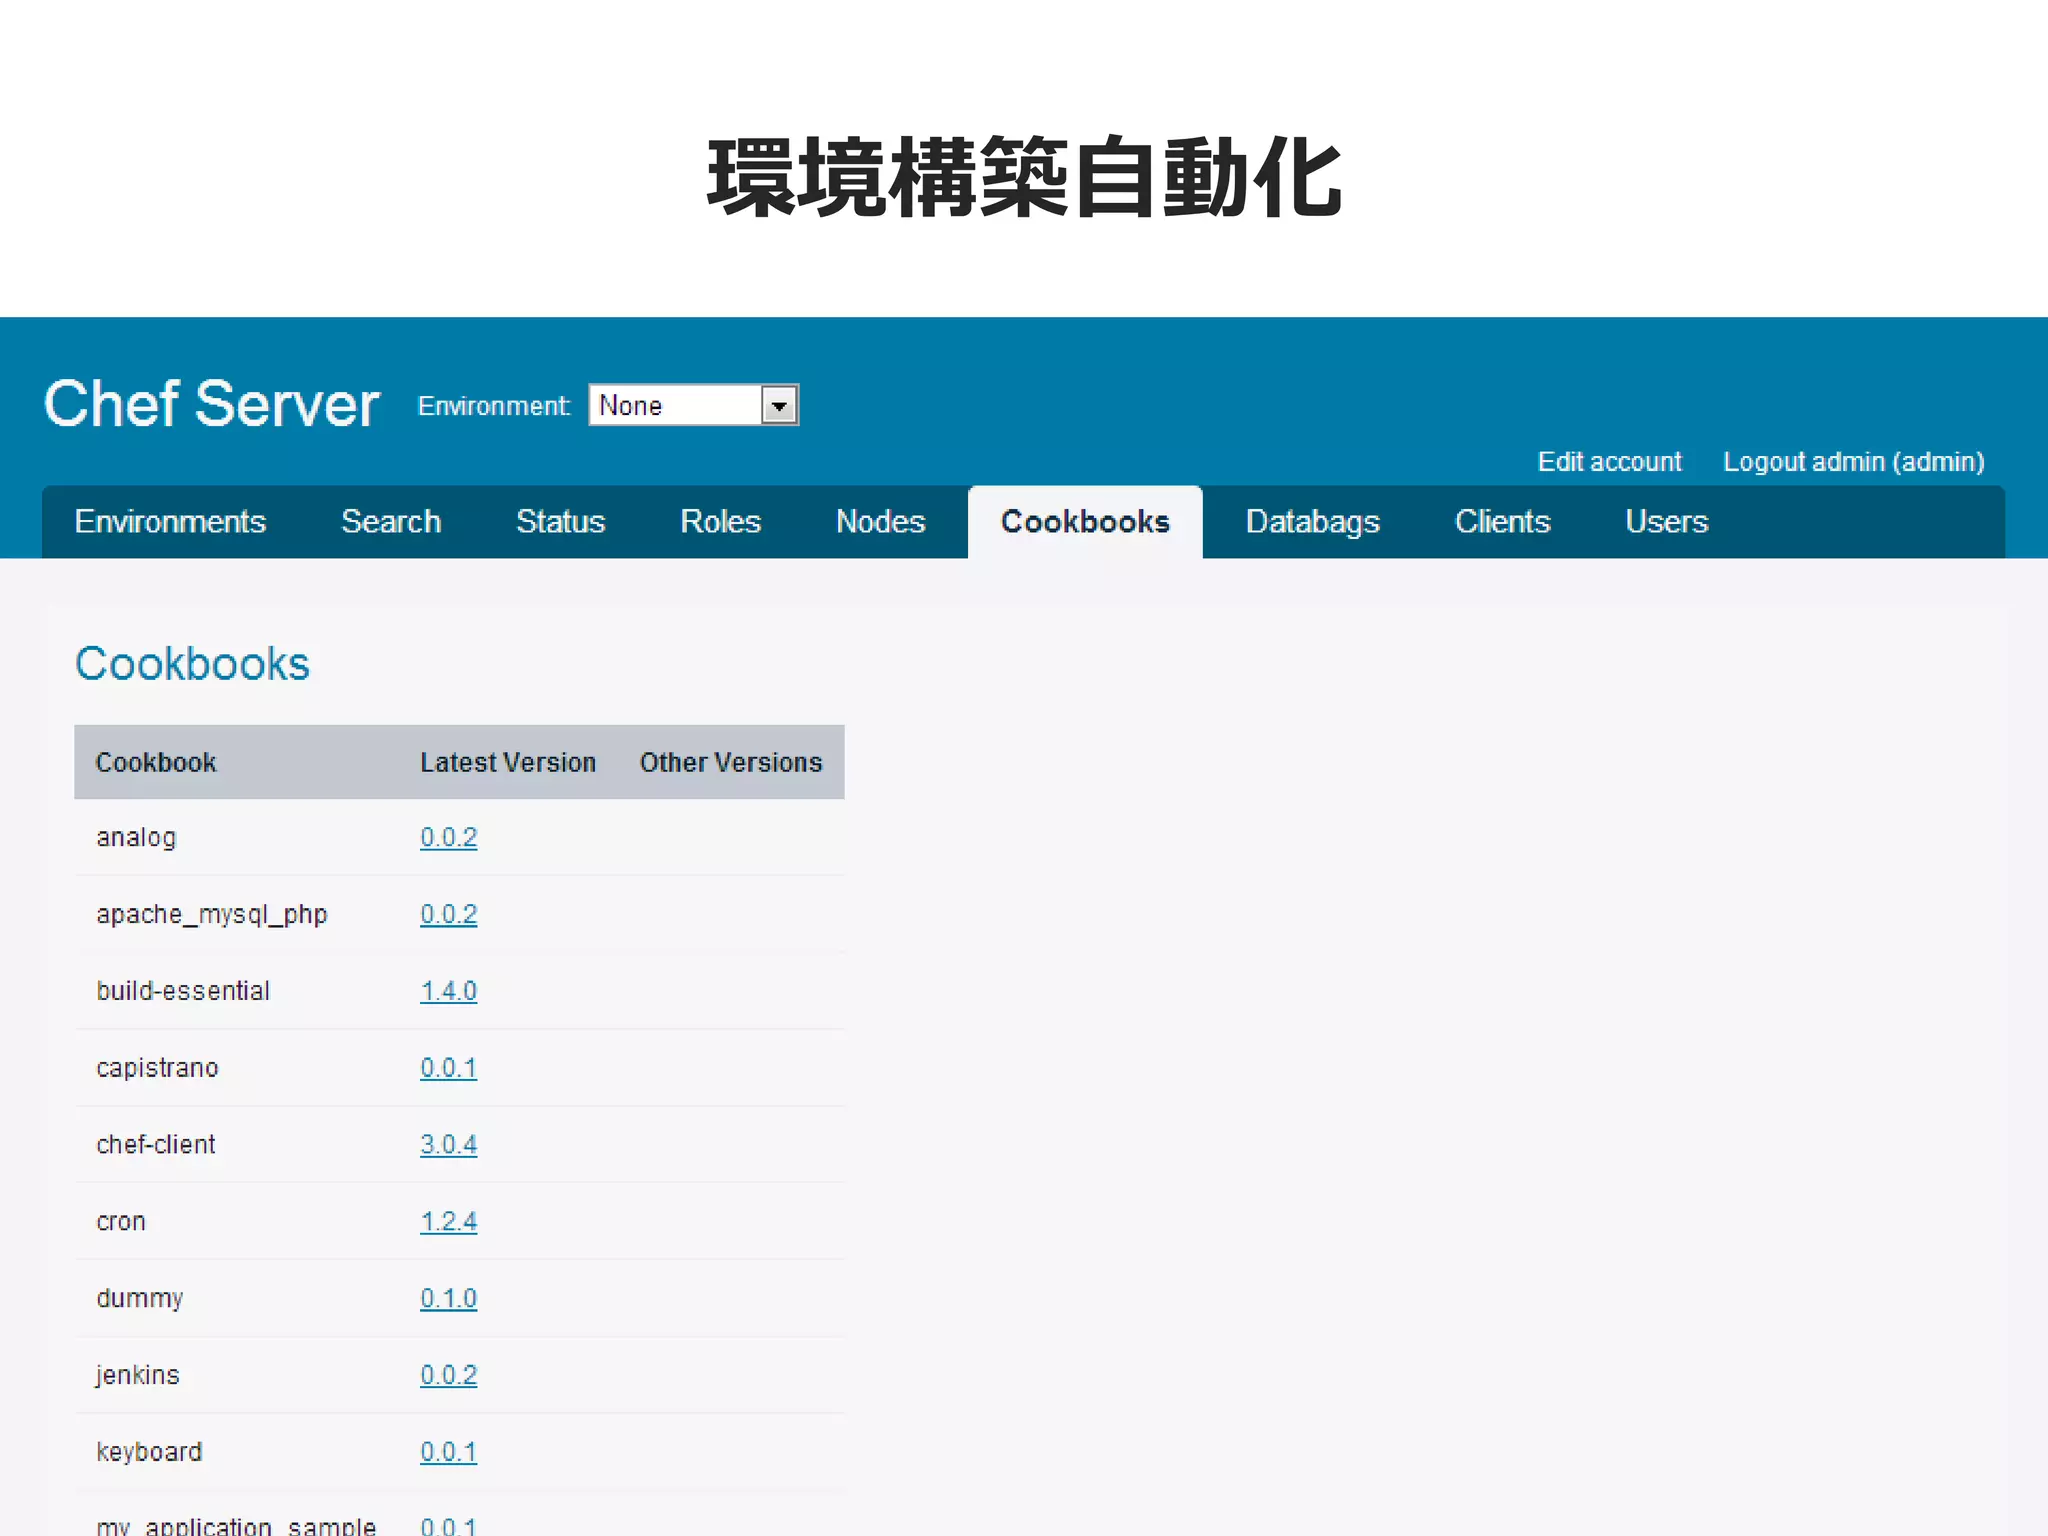
Task: Go to the Search tab
Action: [x=391, y=522]
